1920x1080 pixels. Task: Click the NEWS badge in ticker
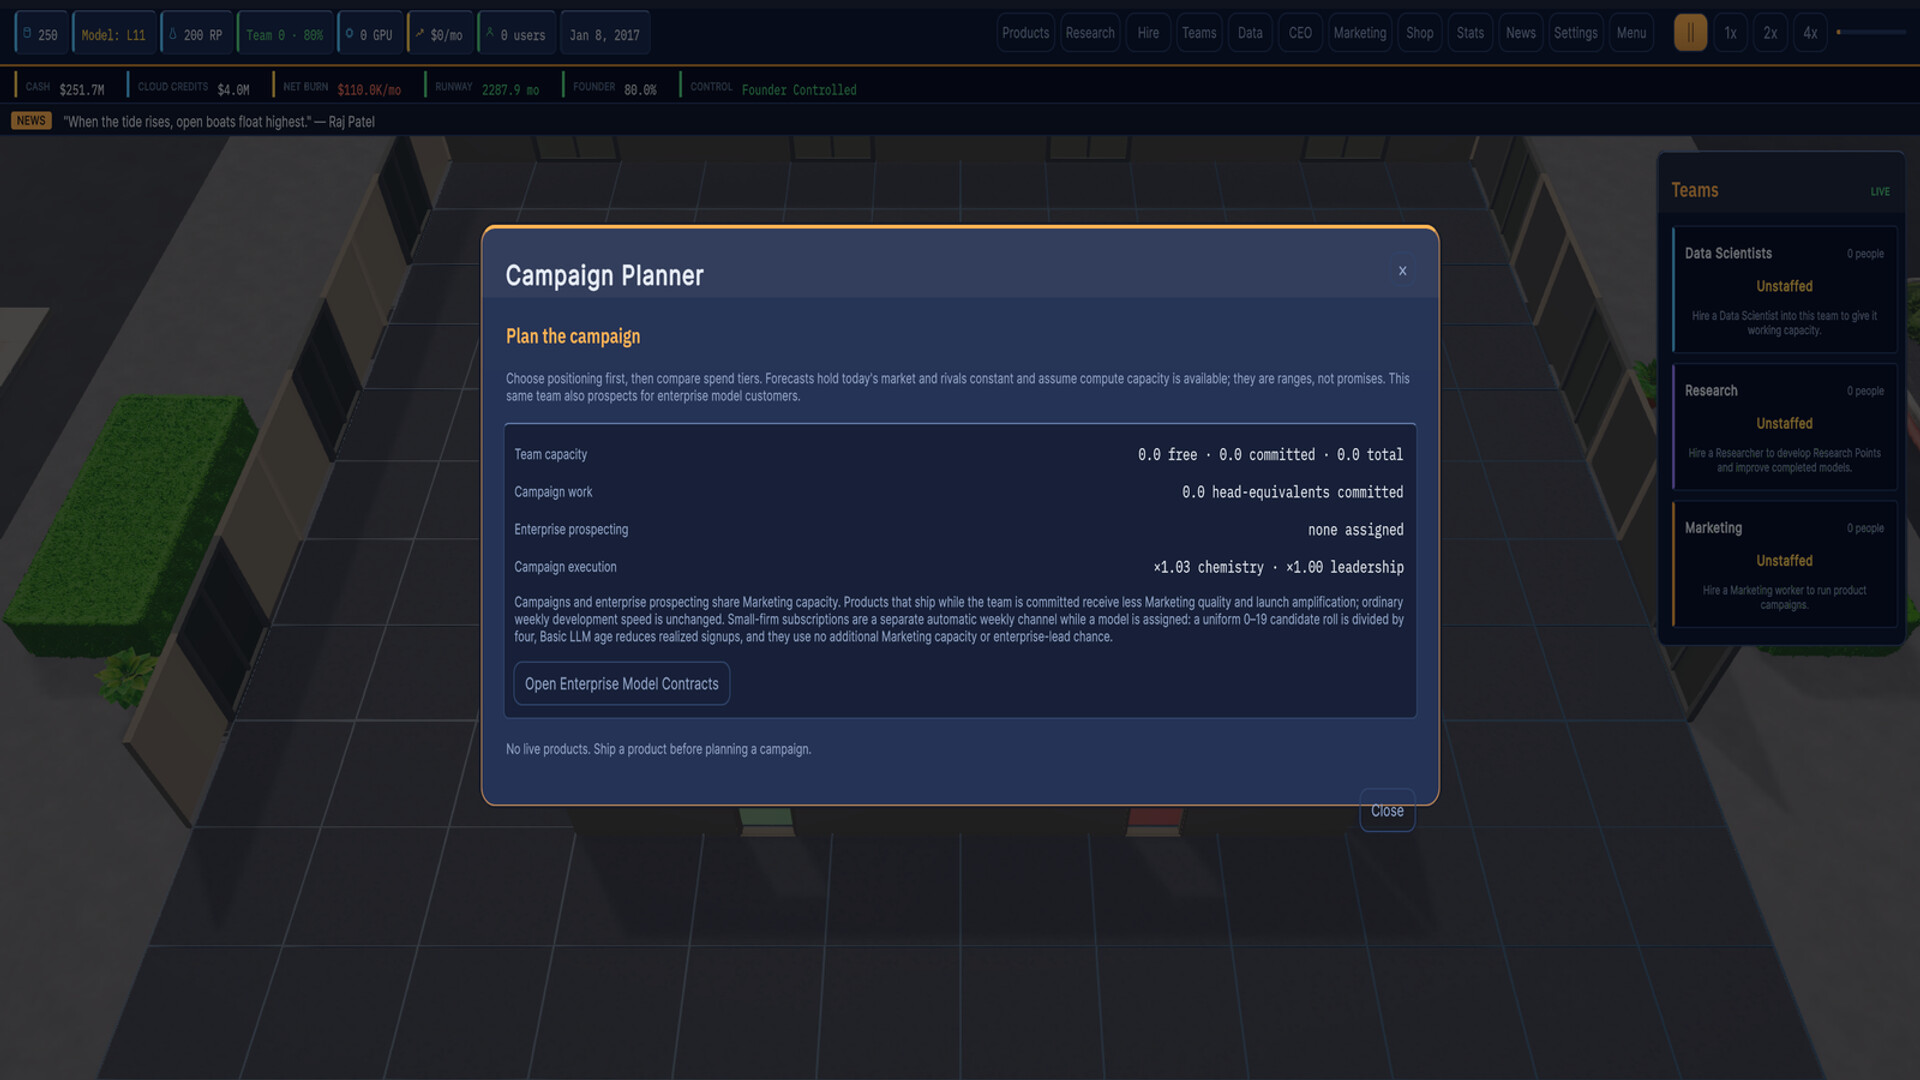(31, 121)
